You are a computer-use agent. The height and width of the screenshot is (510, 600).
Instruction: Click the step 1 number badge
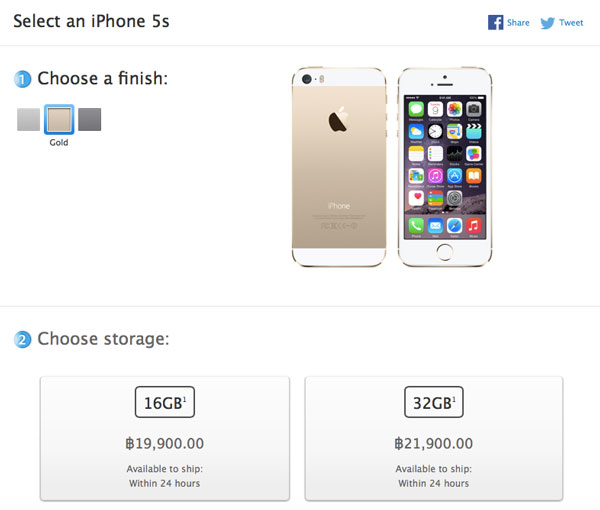pyautogui.click(x=23, y=79)
